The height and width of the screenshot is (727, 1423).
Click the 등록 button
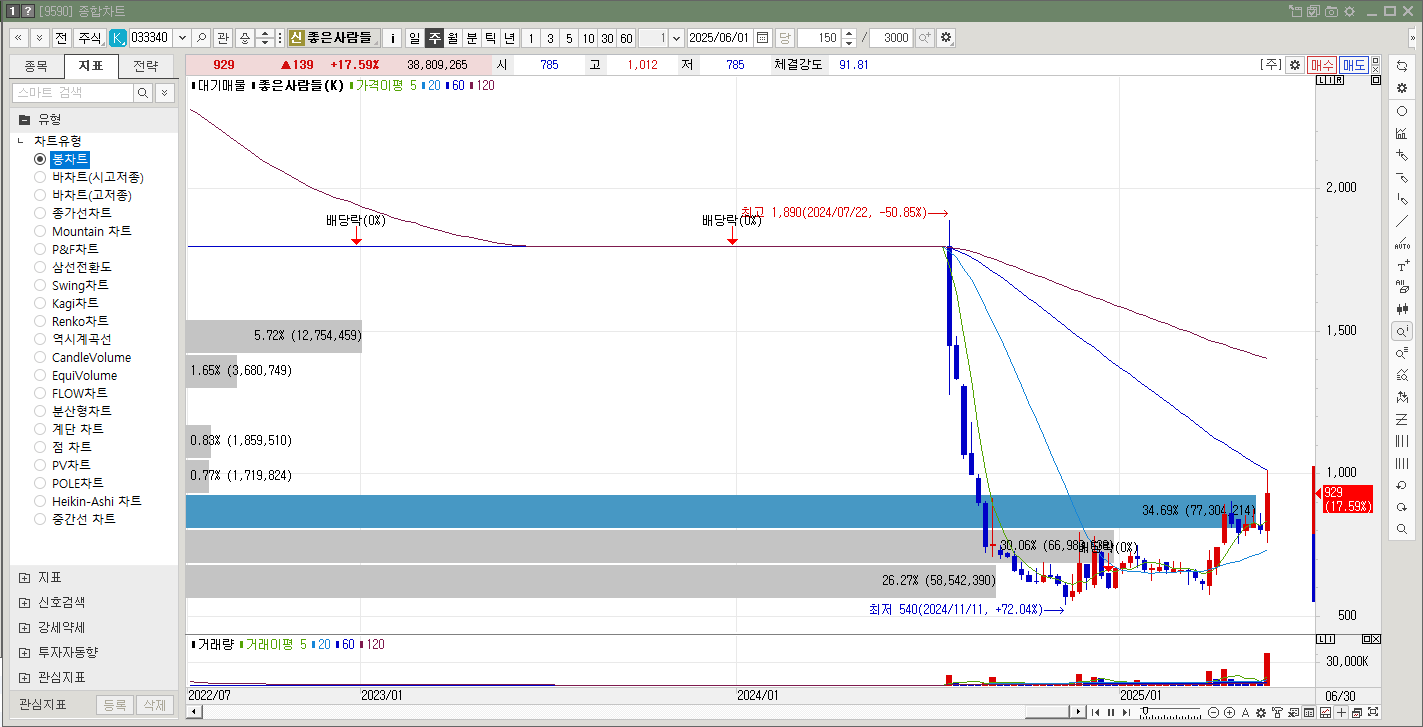coord(114,705)
